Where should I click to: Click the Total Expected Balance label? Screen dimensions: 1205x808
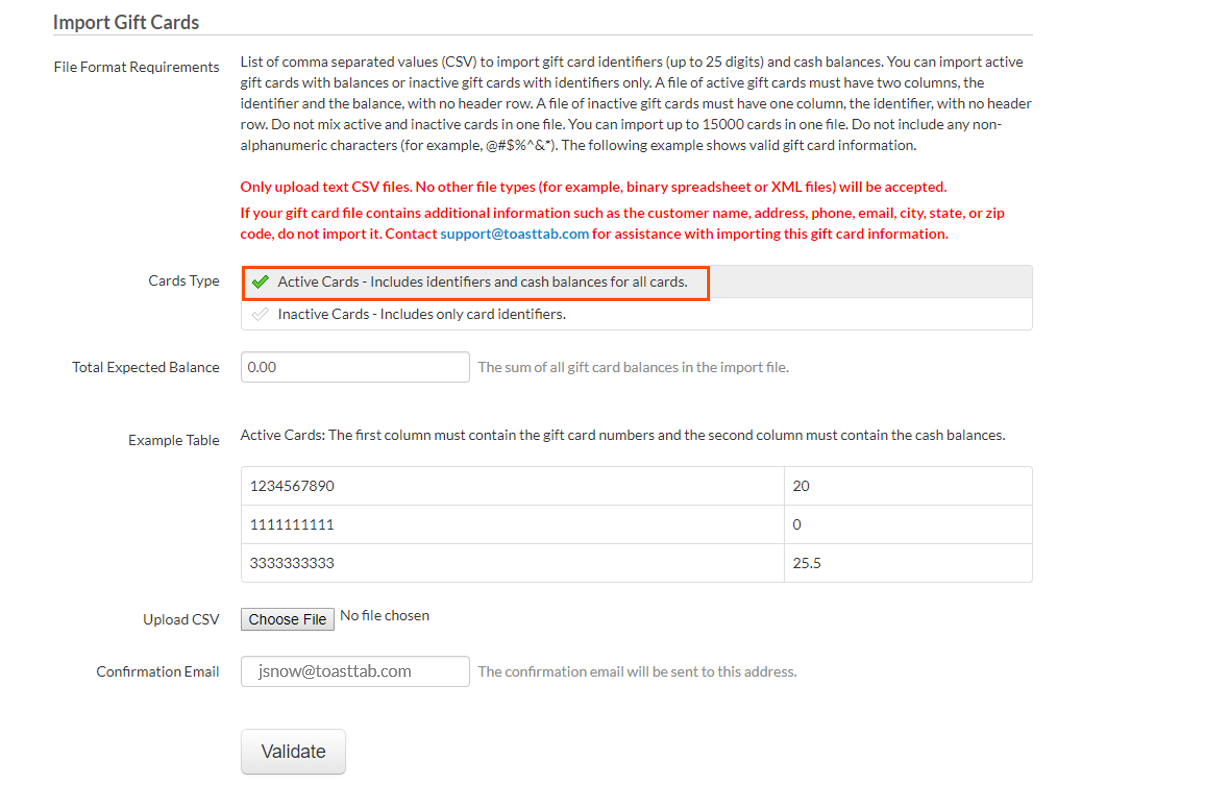point(145,367)
